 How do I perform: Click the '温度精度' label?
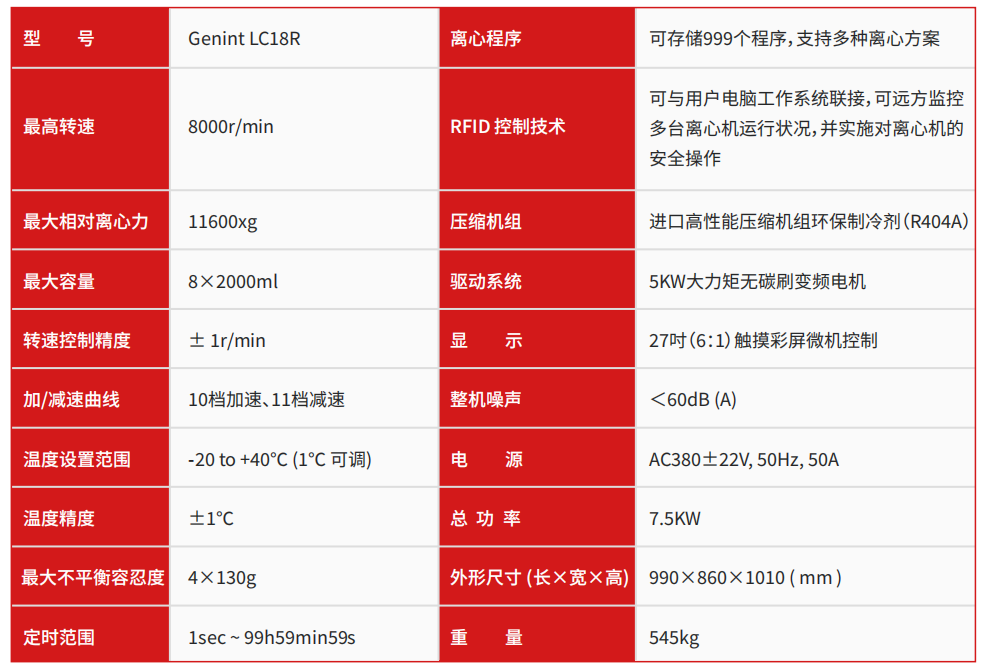[59, 518]
